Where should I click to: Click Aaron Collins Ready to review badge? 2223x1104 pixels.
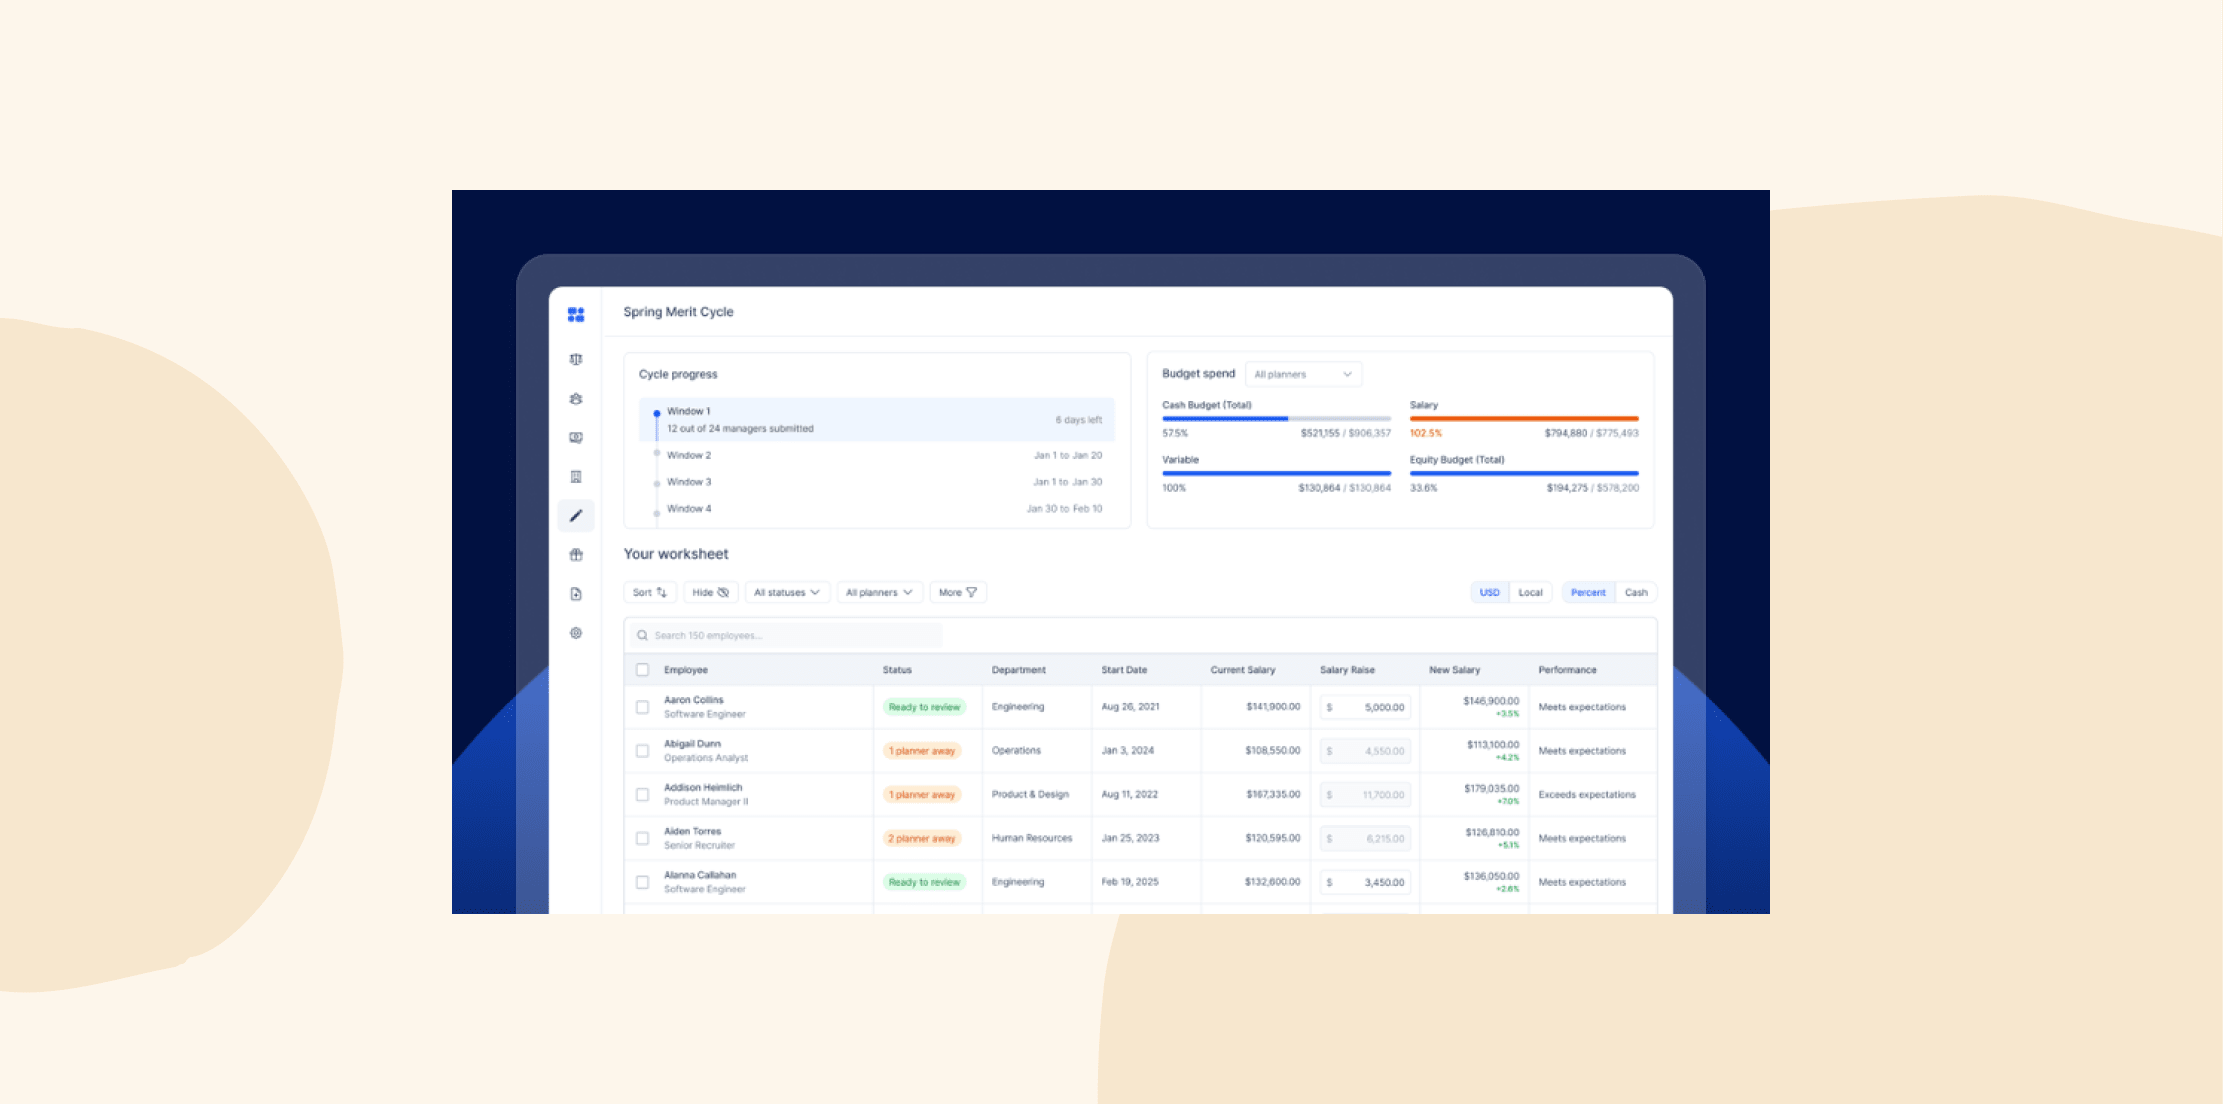click(924, 707)
